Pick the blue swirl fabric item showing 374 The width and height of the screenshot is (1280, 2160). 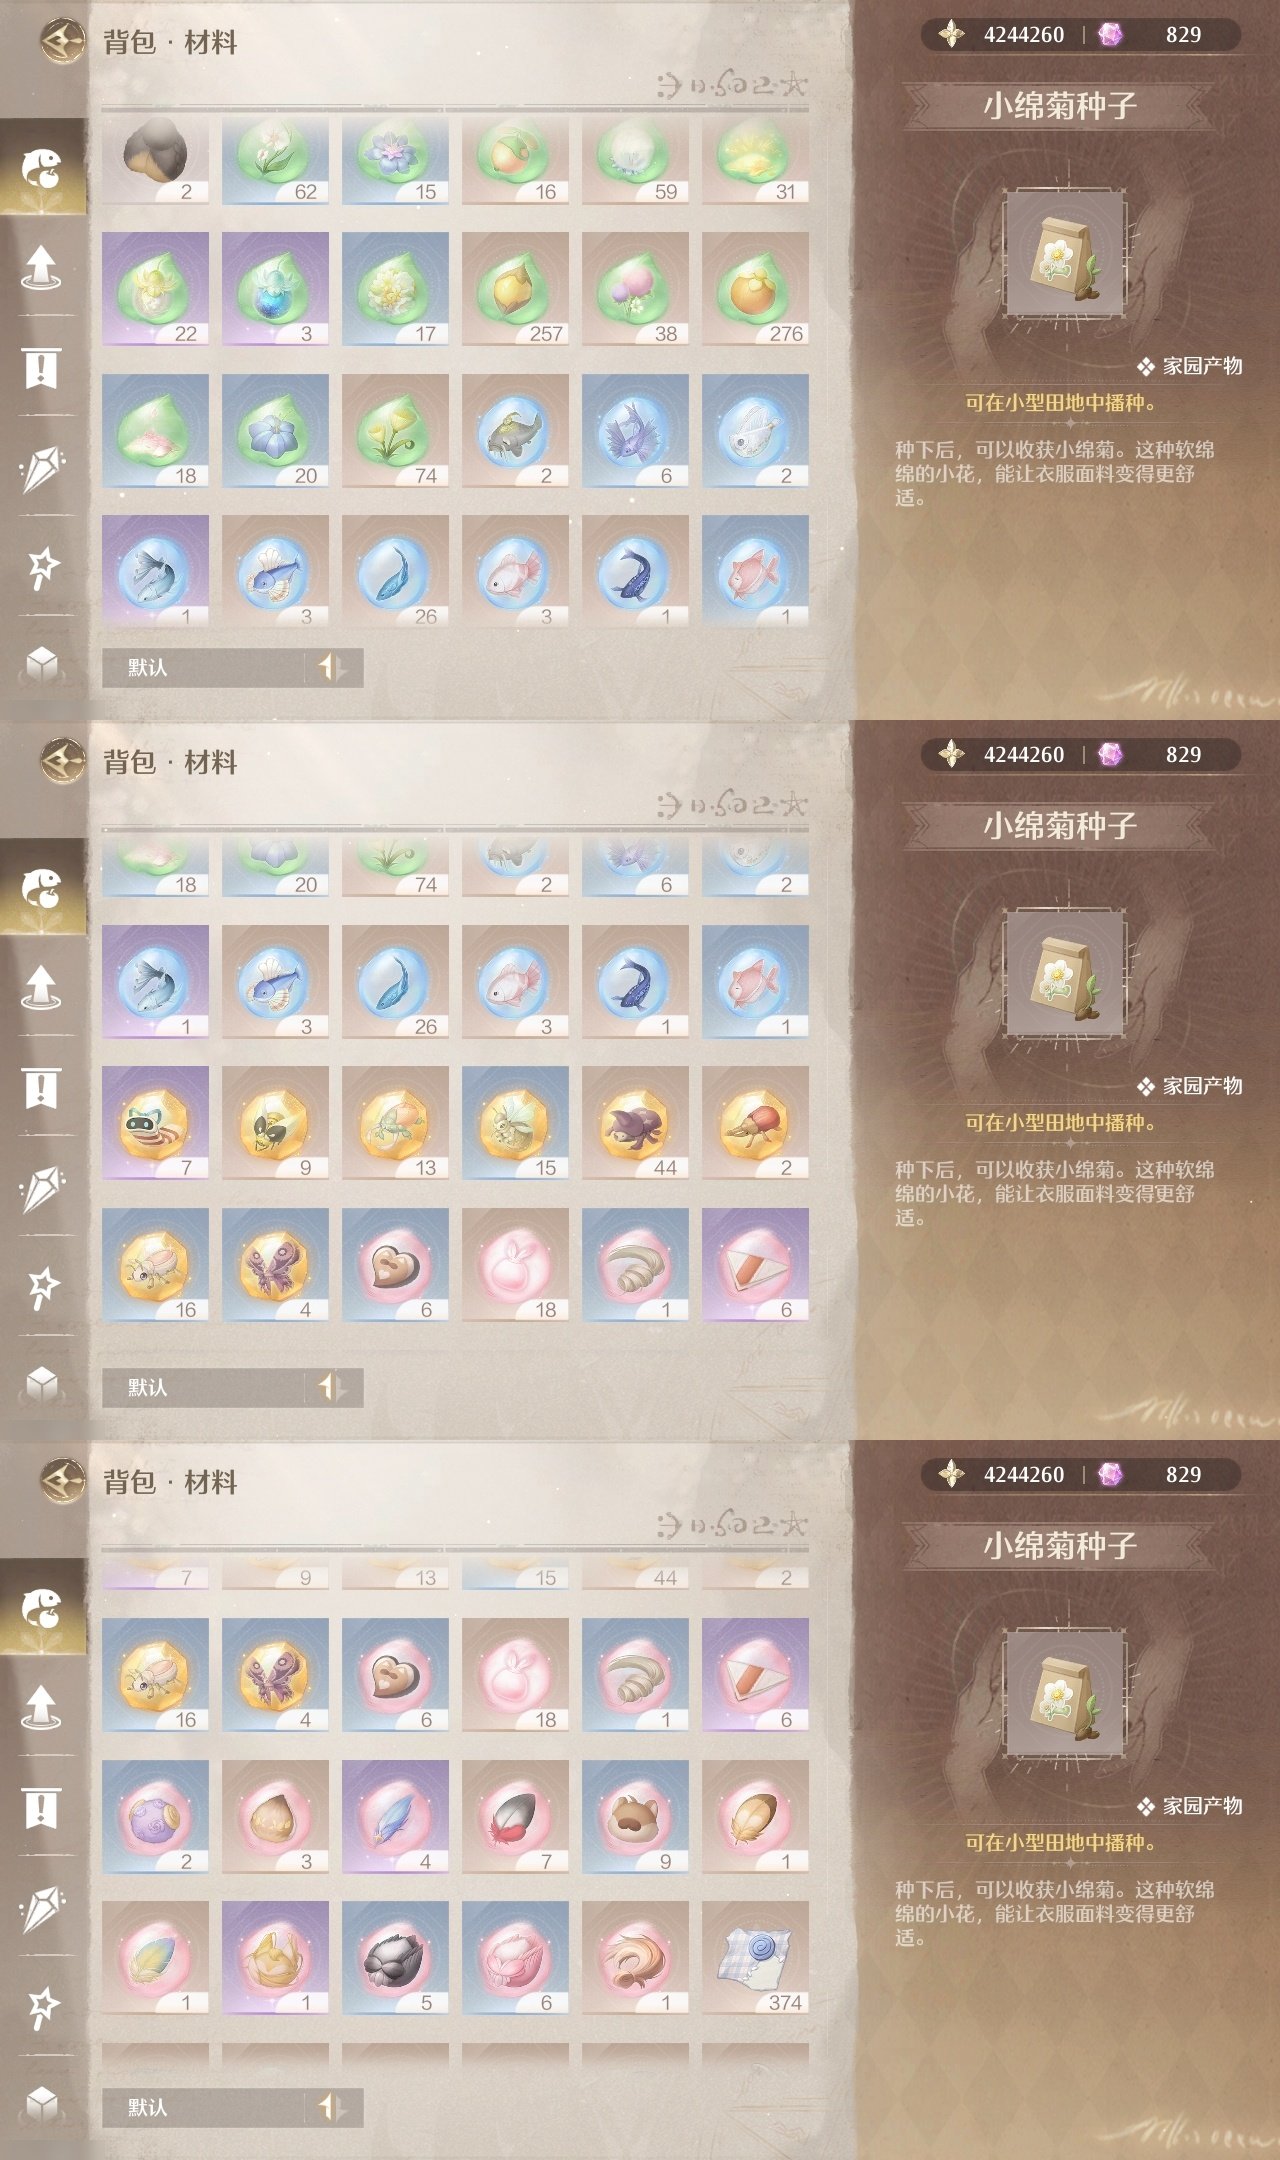[755, 1958]
